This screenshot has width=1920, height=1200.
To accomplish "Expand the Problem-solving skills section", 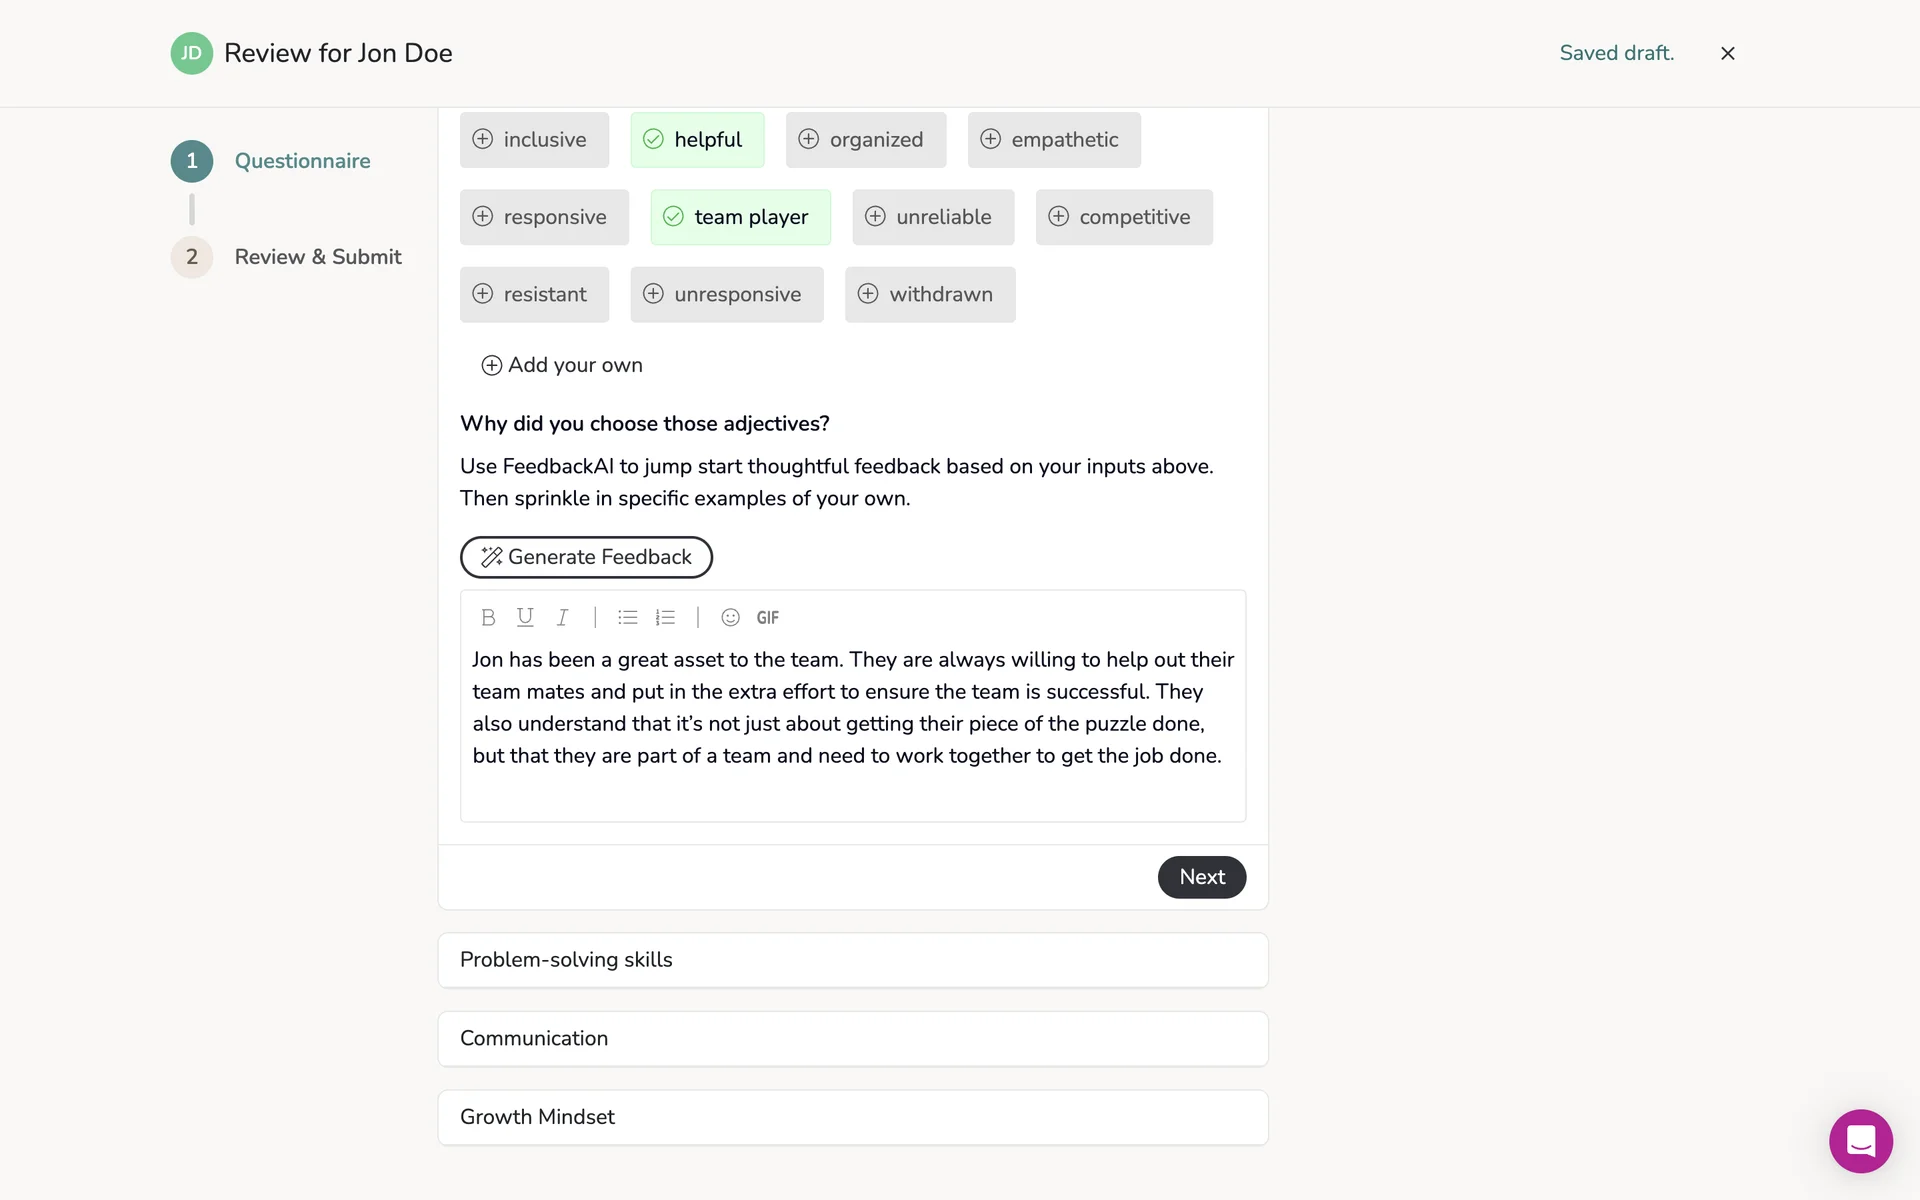I will click(852, 960).
